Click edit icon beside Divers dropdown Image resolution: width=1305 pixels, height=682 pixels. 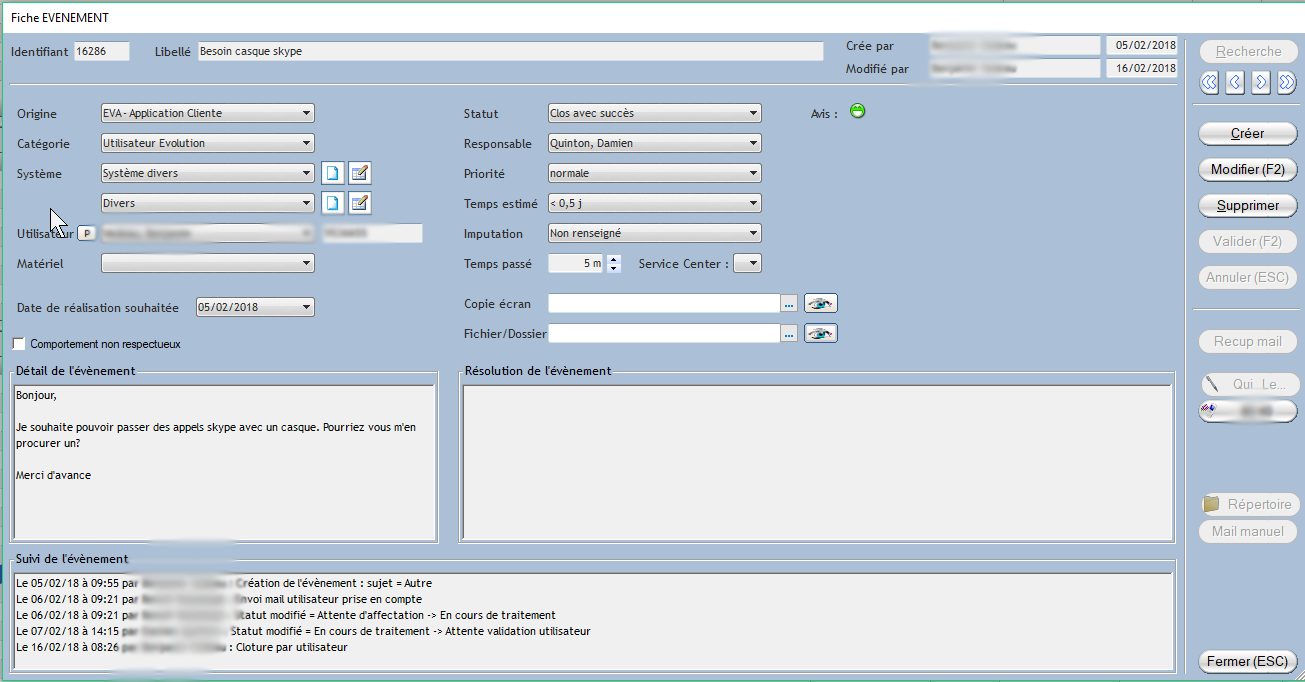[360, 204]
